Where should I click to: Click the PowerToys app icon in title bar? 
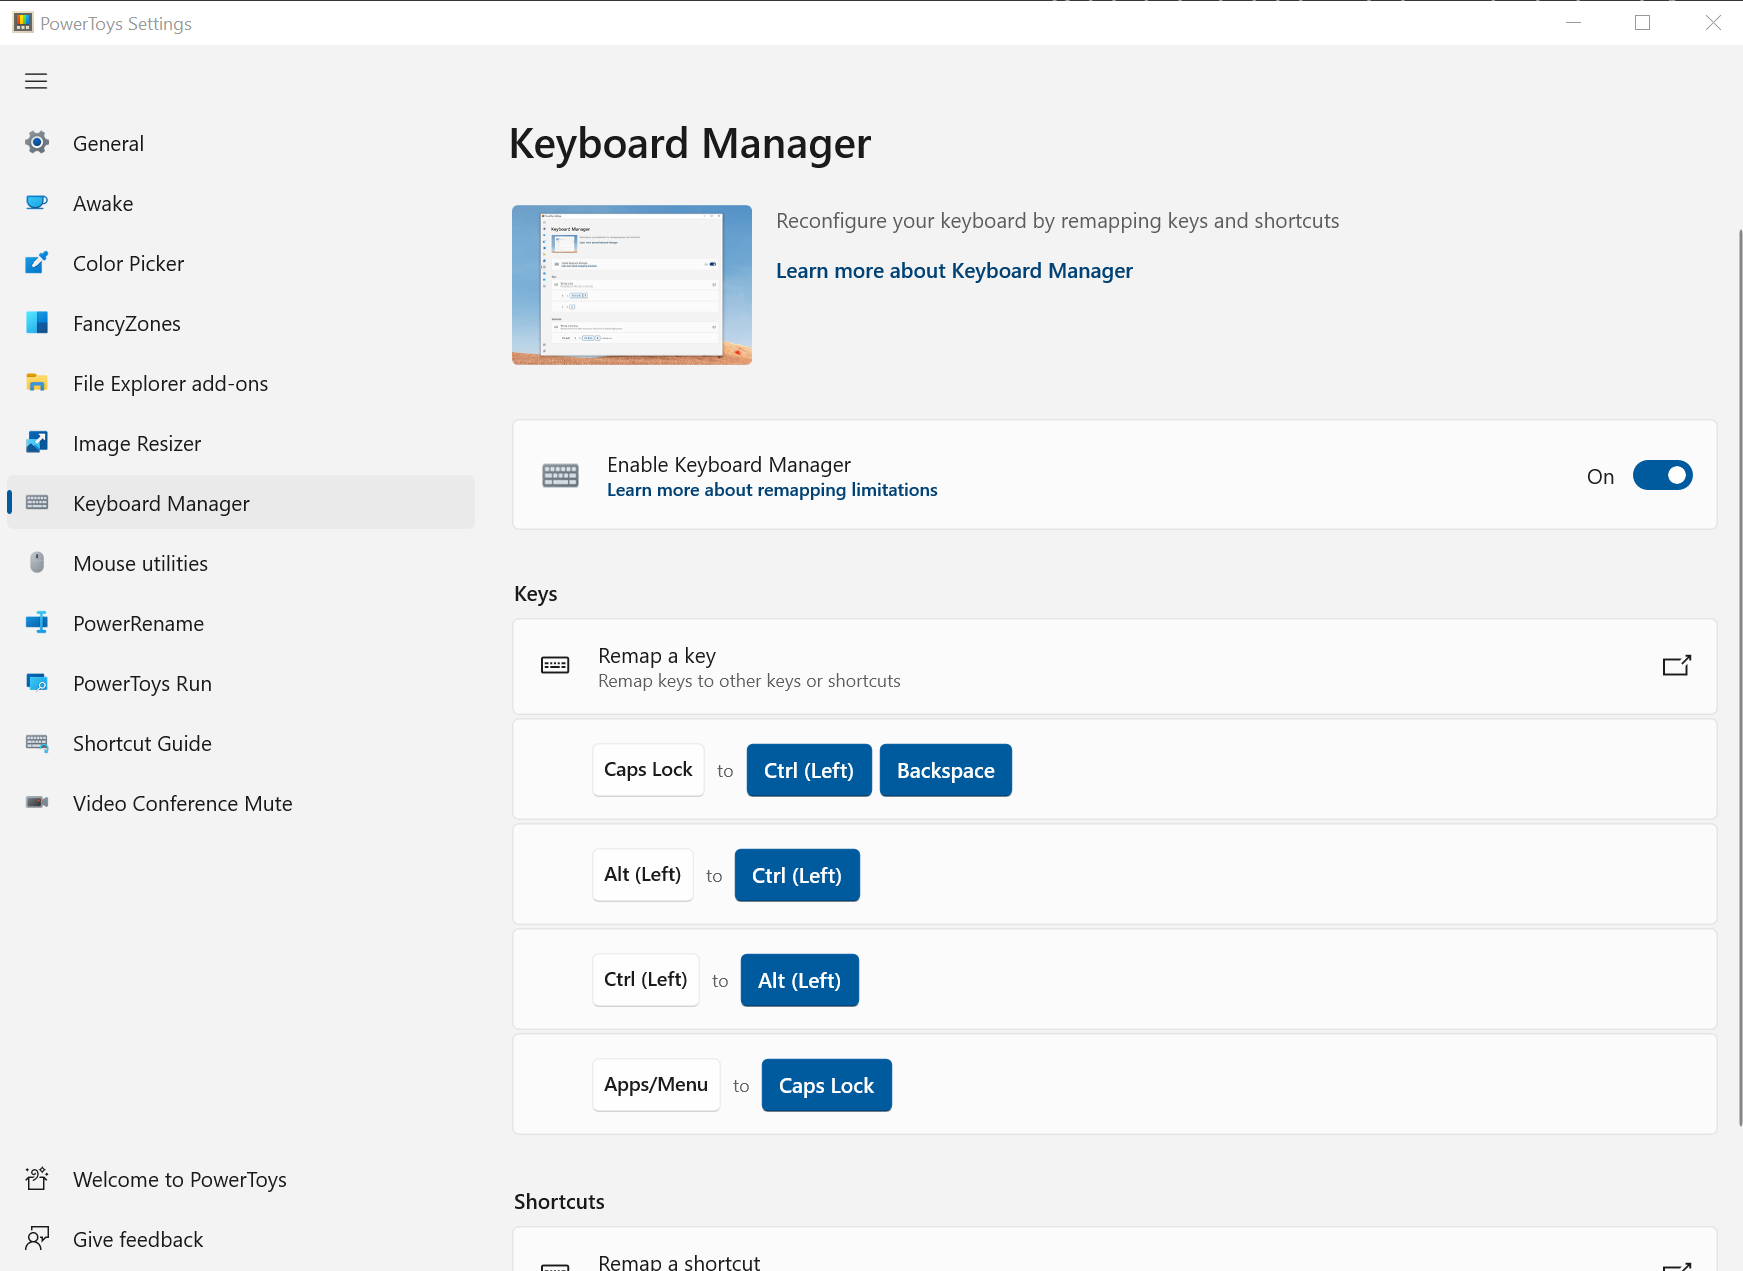pos(23,22)
